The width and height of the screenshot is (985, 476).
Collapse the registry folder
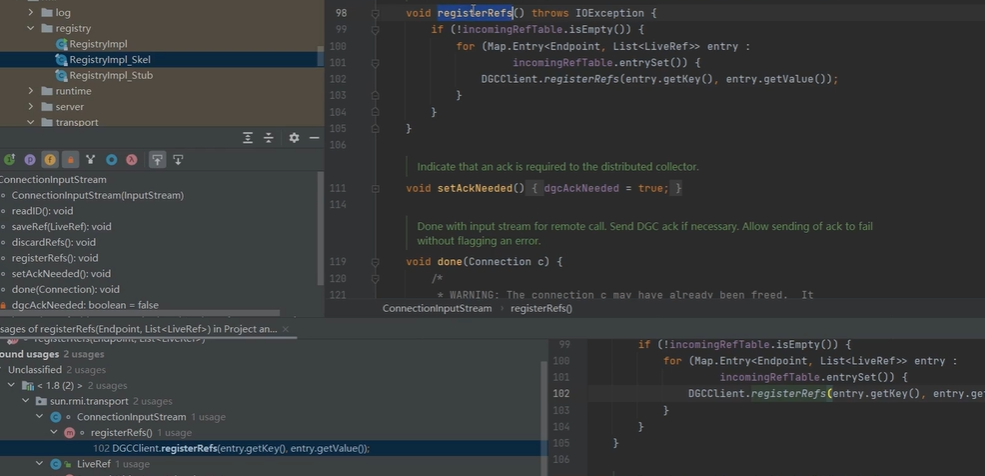[31, 29]
